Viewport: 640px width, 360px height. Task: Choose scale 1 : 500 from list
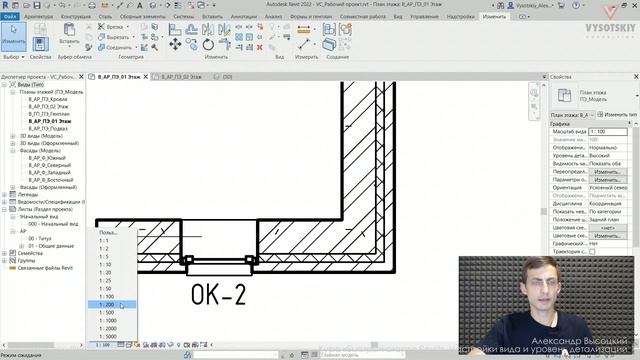[112, 313]
